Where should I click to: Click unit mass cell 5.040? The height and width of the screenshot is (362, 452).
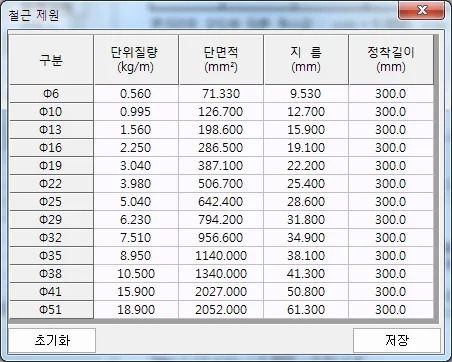[x=136, y=202]
